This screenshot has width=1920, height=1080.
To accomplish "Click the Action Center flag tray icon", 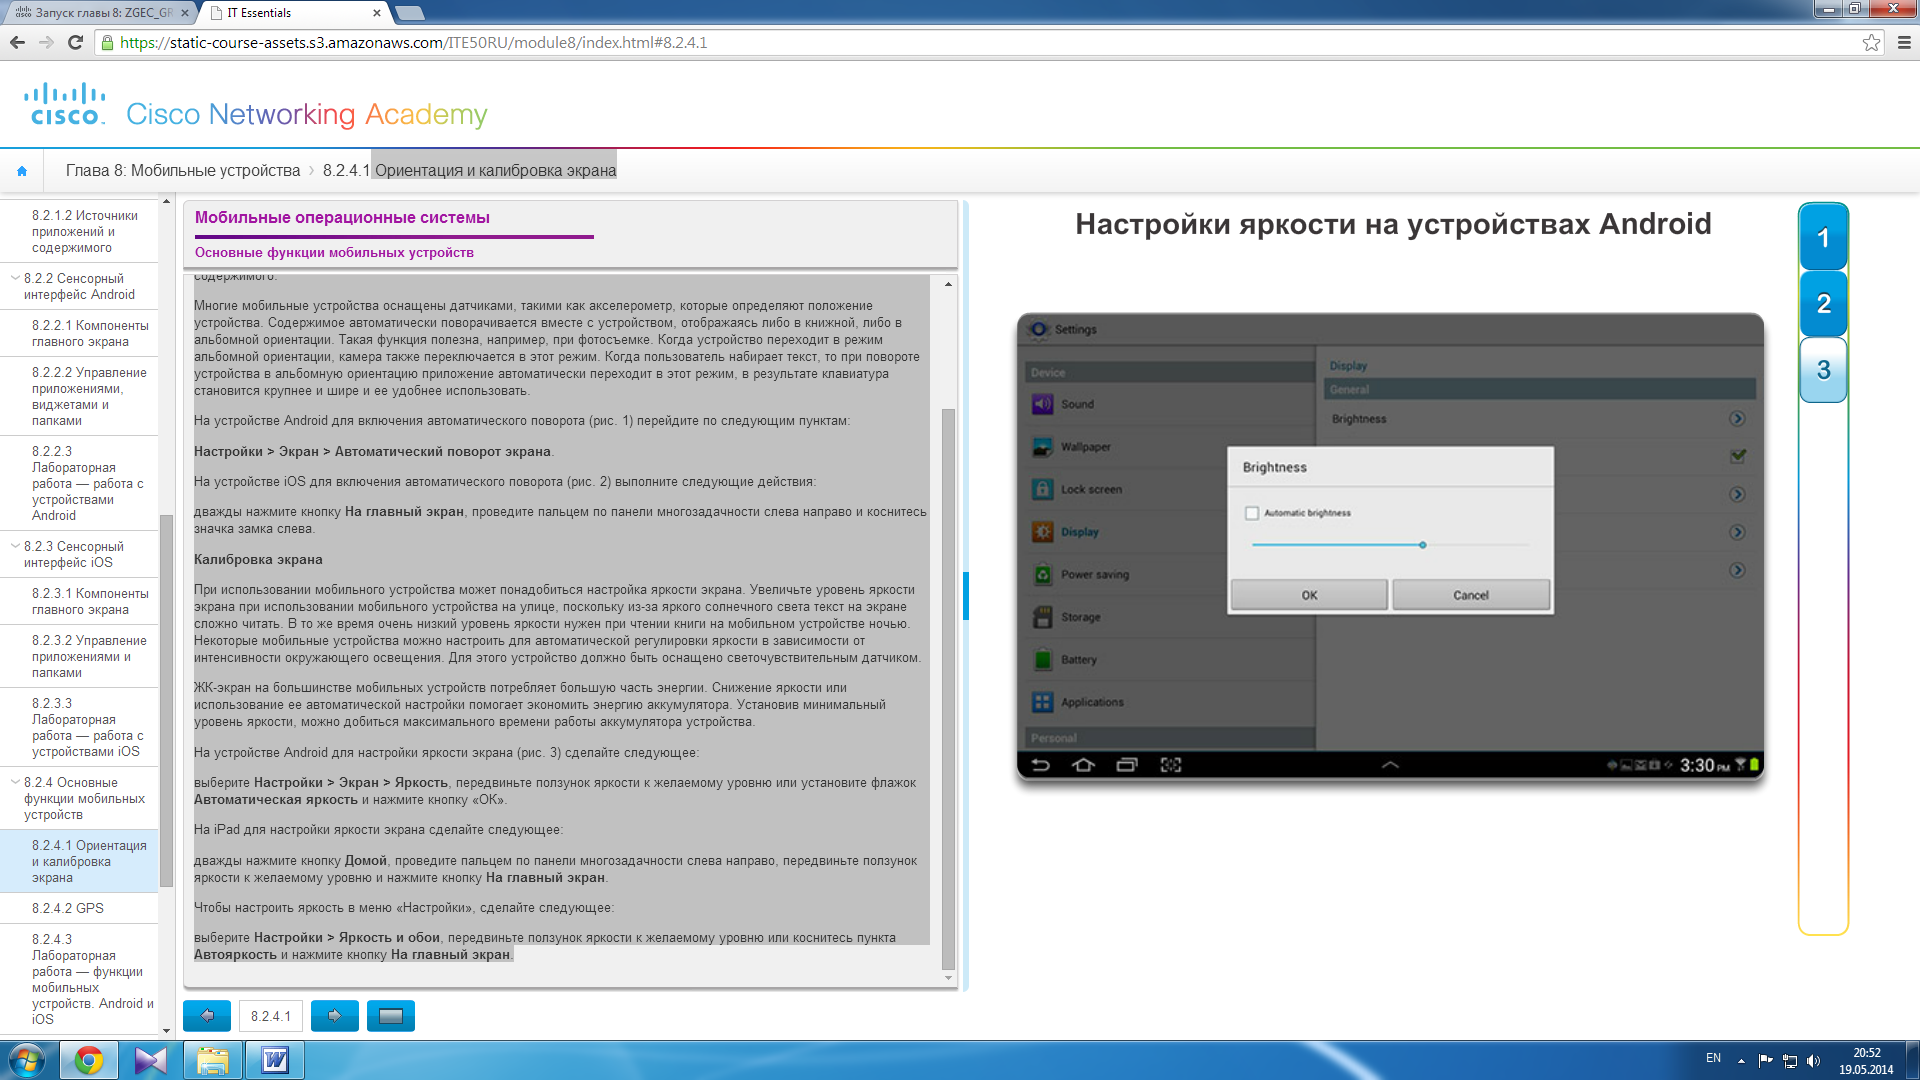I will (x=1765, y=1061).
